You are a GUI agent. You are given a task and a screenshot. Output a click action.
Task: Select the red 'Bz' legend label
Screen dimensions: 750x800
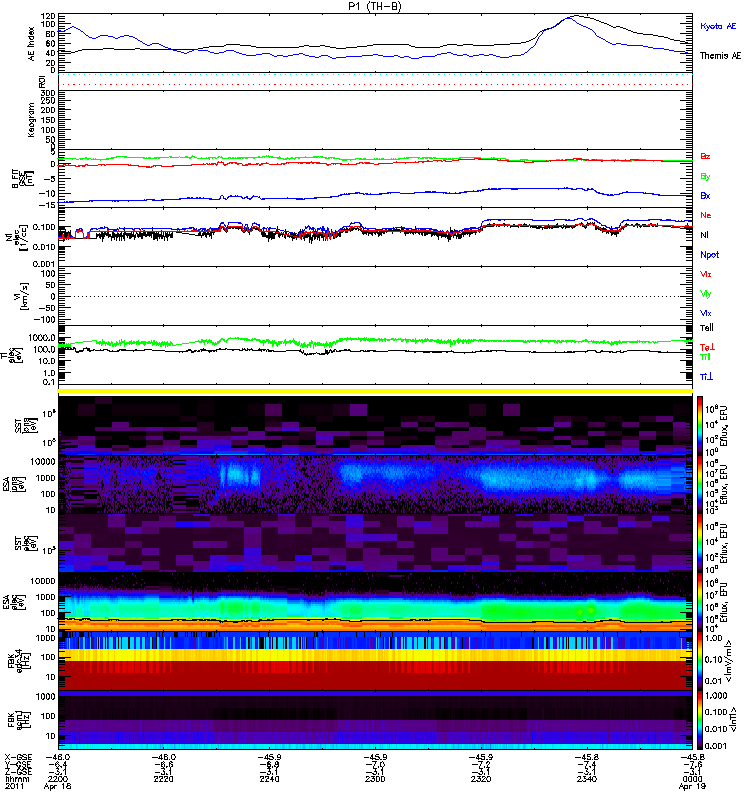[x=705, y=156]
